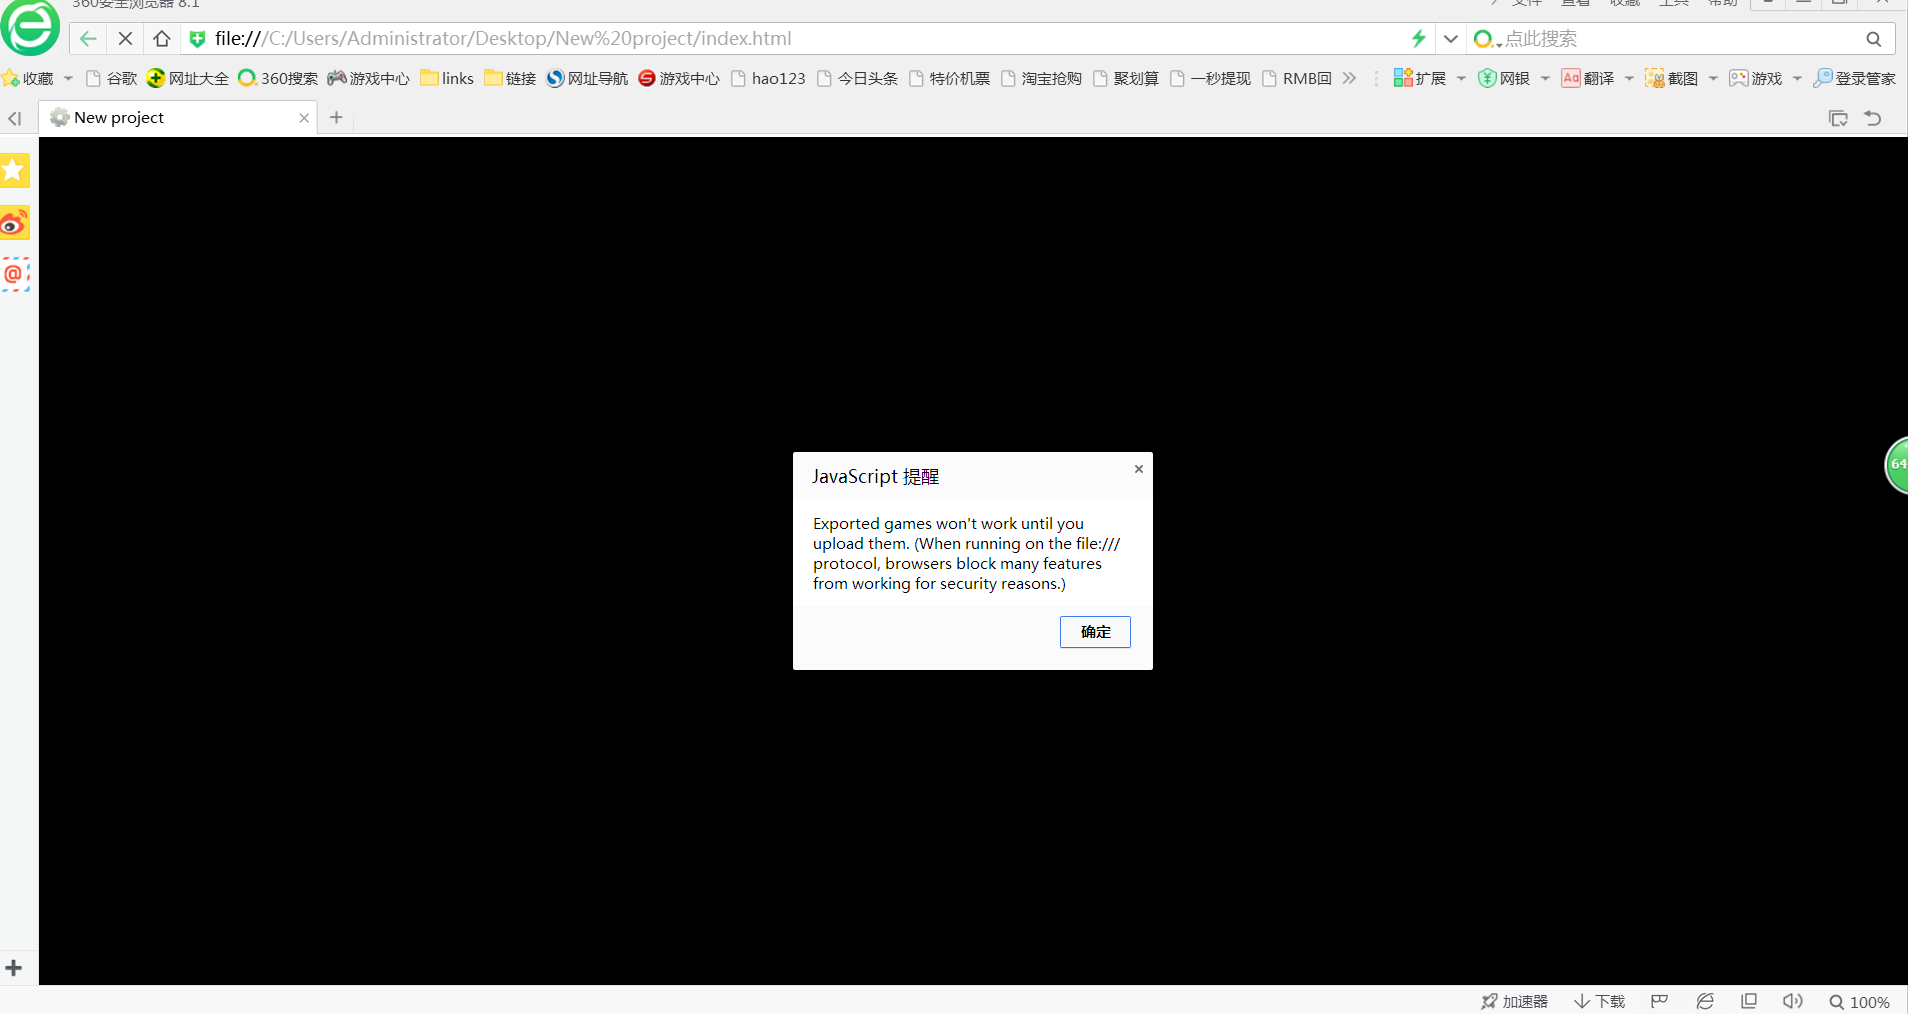Click the address bar URL field
The width and height of the screenshot is (1908, 1014).
pyautogui.click(x=800, y=39)
